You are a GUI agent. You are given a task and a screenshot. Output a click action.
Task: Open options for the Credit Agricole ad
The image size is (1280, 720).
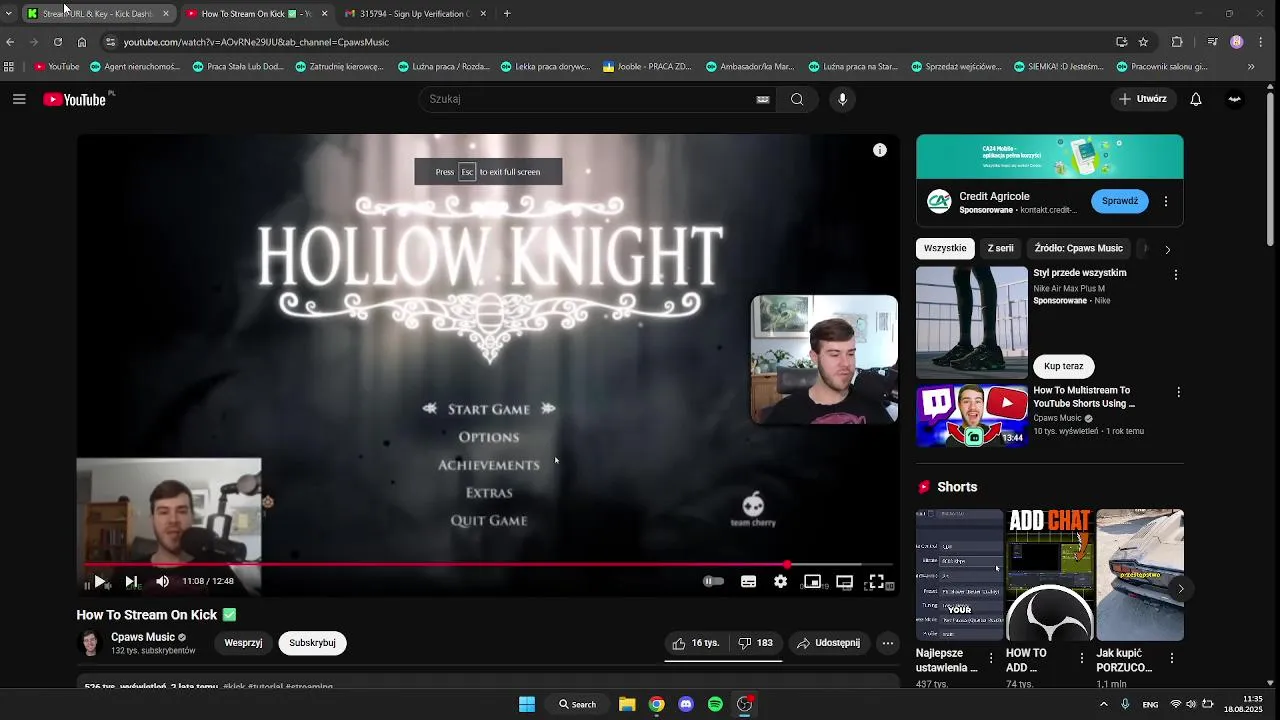point(1165,201)
